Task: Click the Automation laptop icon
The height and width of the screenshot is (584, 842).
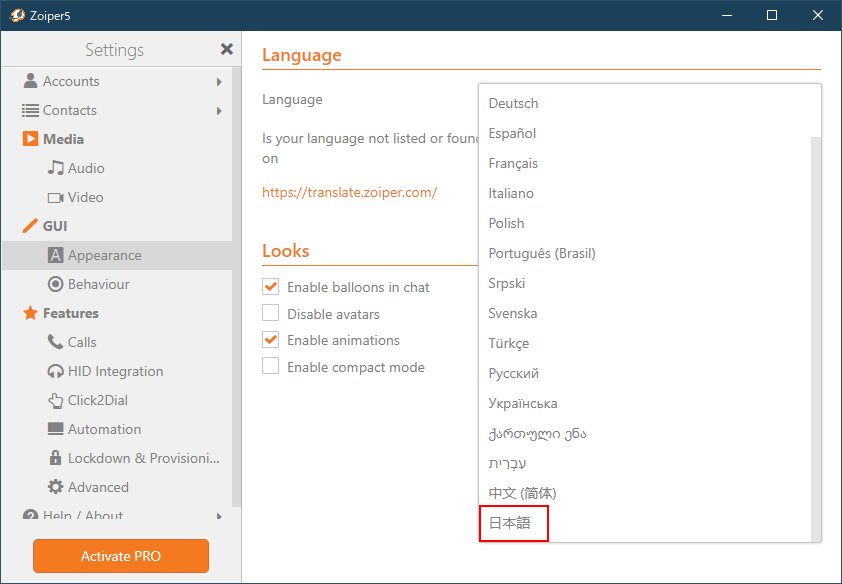Action: pos(55,429)
